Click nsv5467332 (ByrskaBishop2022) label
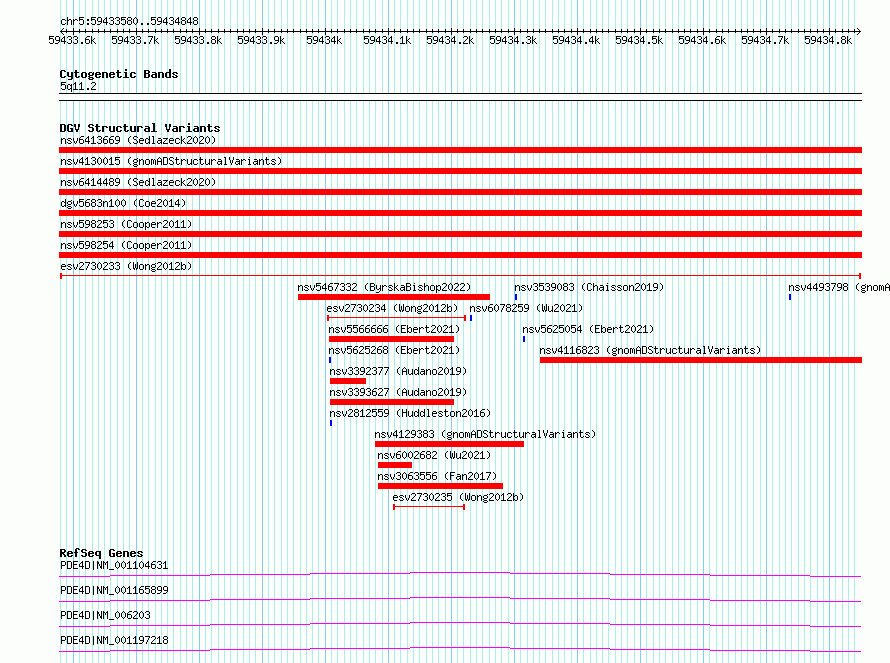The height and width of the screenshot is (663, 890). click(384, 287)
